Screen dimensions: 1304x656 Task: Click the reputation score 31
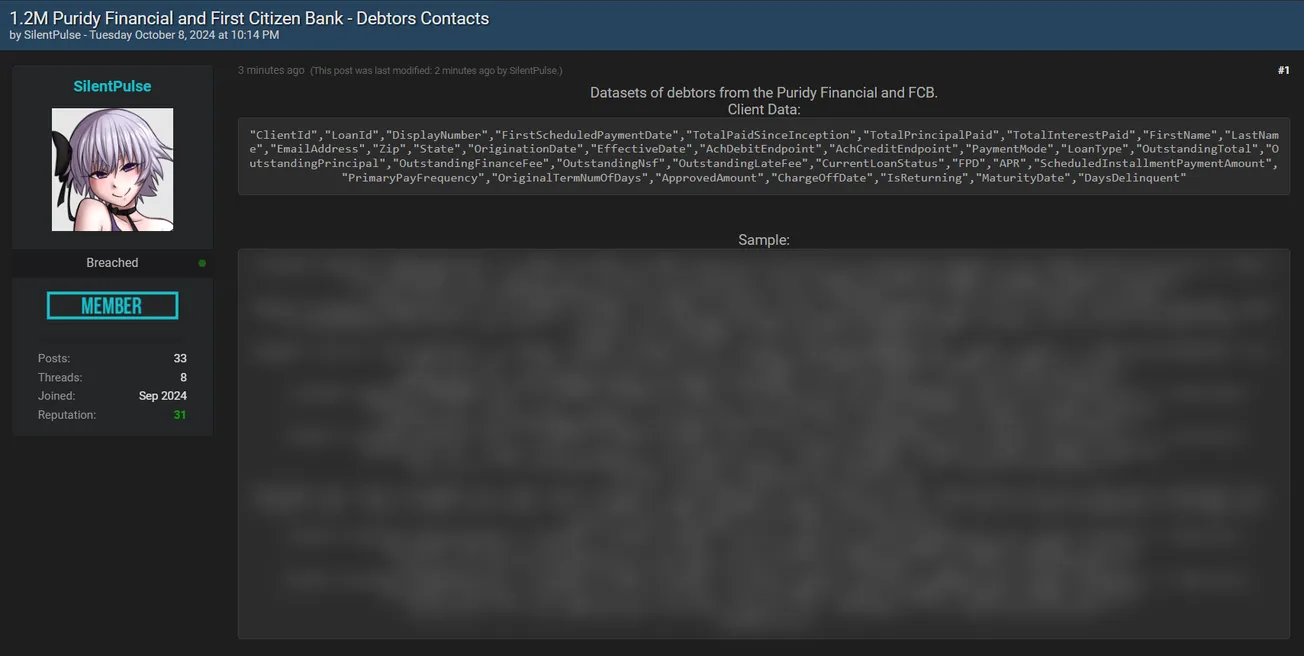tap(180, 415)
